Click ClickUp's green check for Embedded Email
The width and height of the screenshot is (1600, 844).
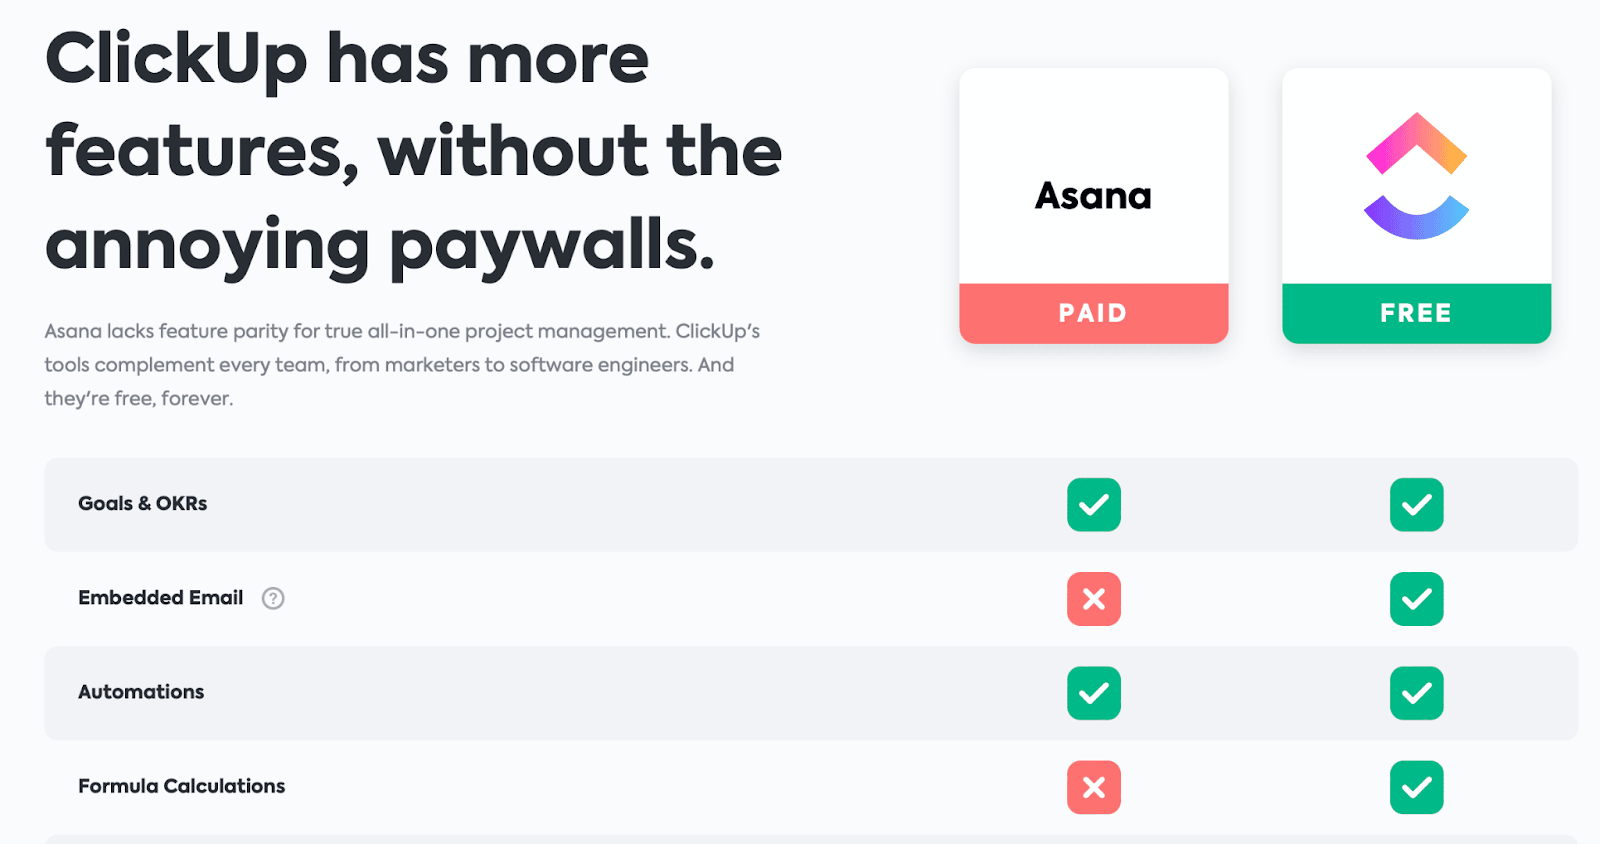click(x=1417, y=599)
